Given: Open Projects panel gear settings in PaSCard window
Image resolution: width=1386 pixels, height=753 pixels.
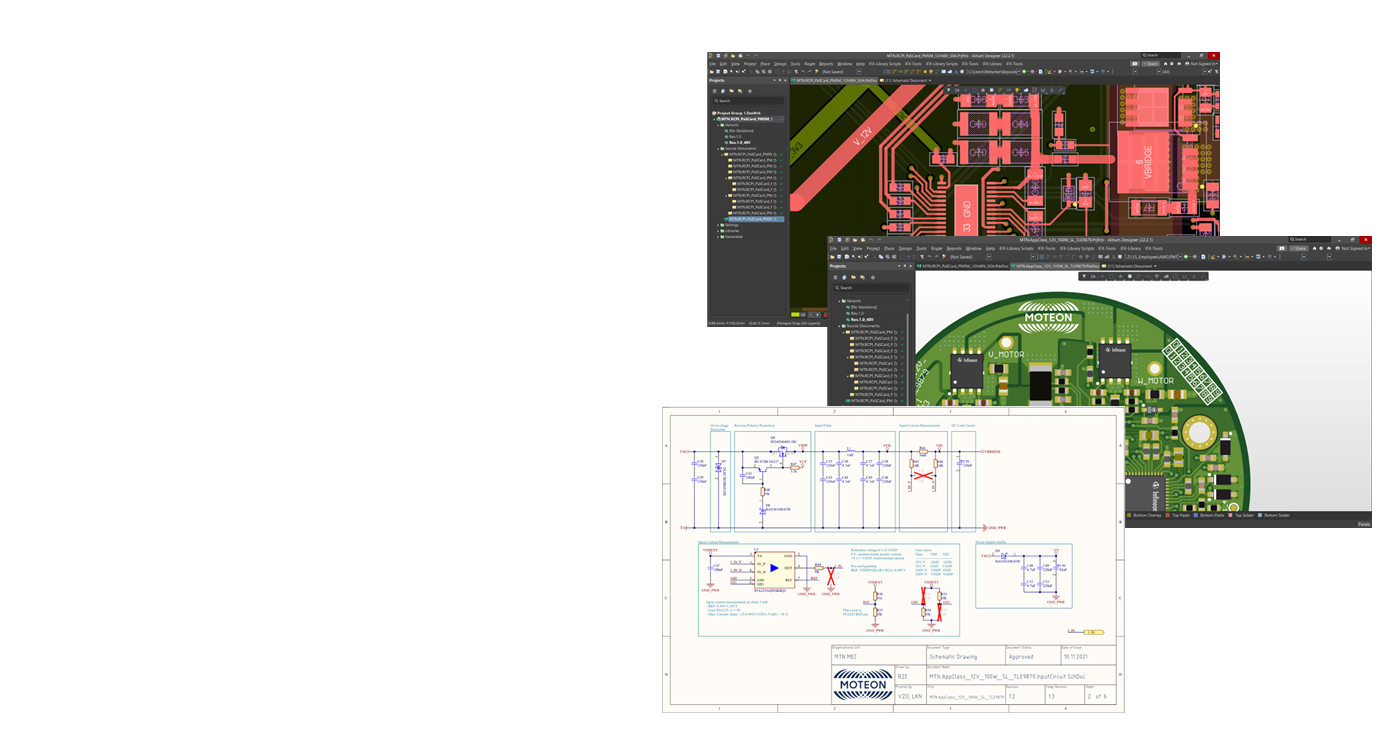Looking at the screenshot, I should tap(750, 91).
